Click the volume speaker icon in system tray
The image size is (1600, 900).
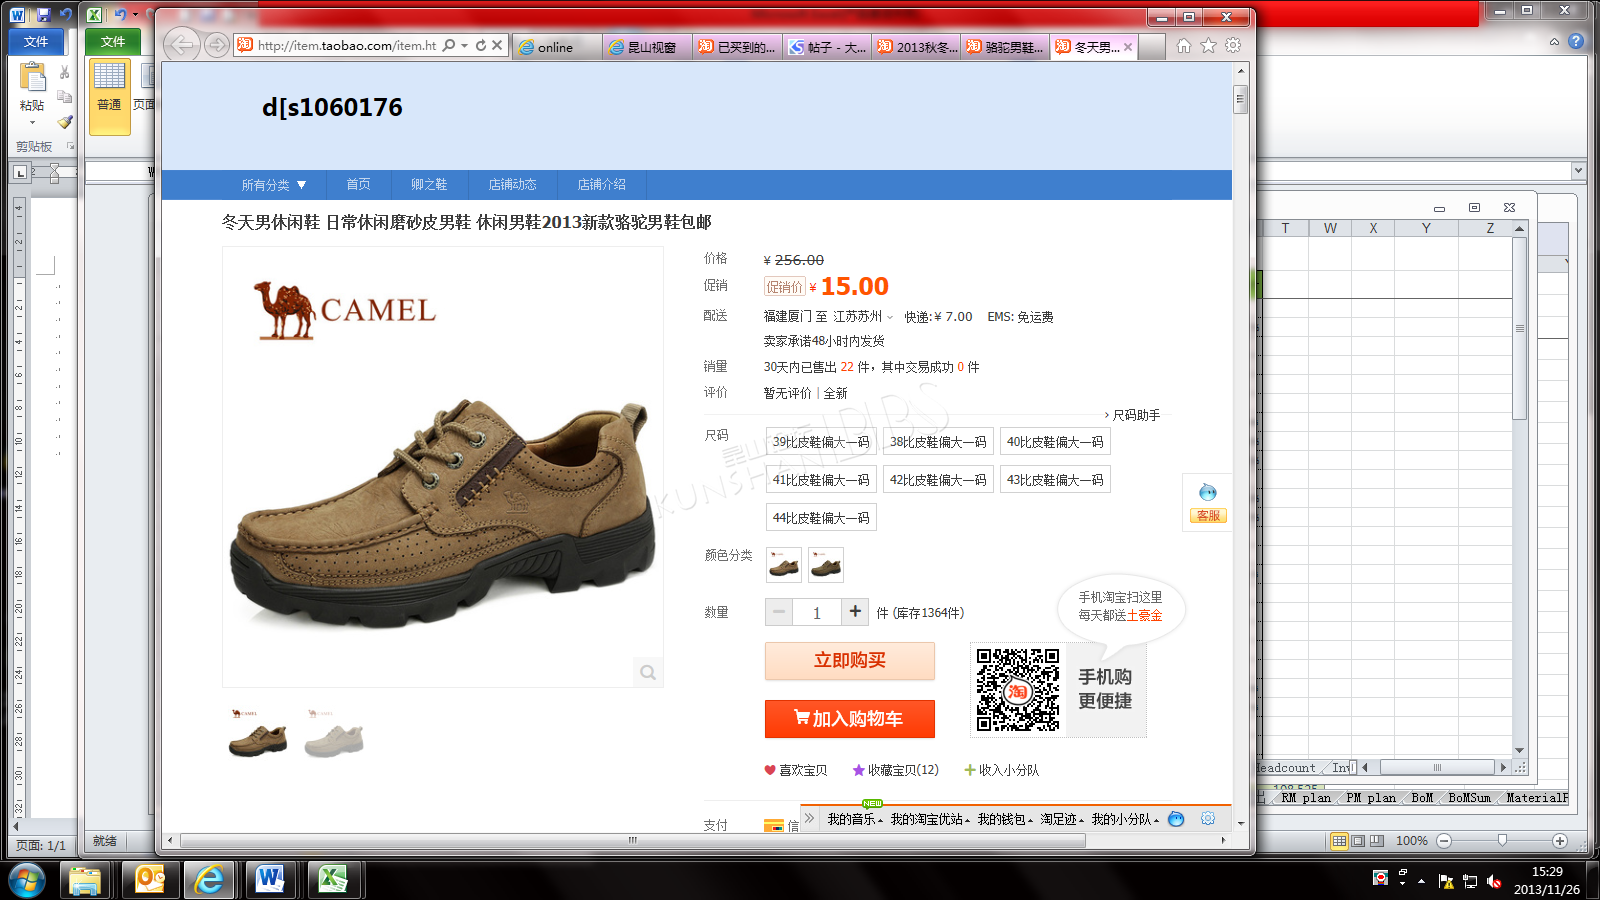tap(1494, 881)
